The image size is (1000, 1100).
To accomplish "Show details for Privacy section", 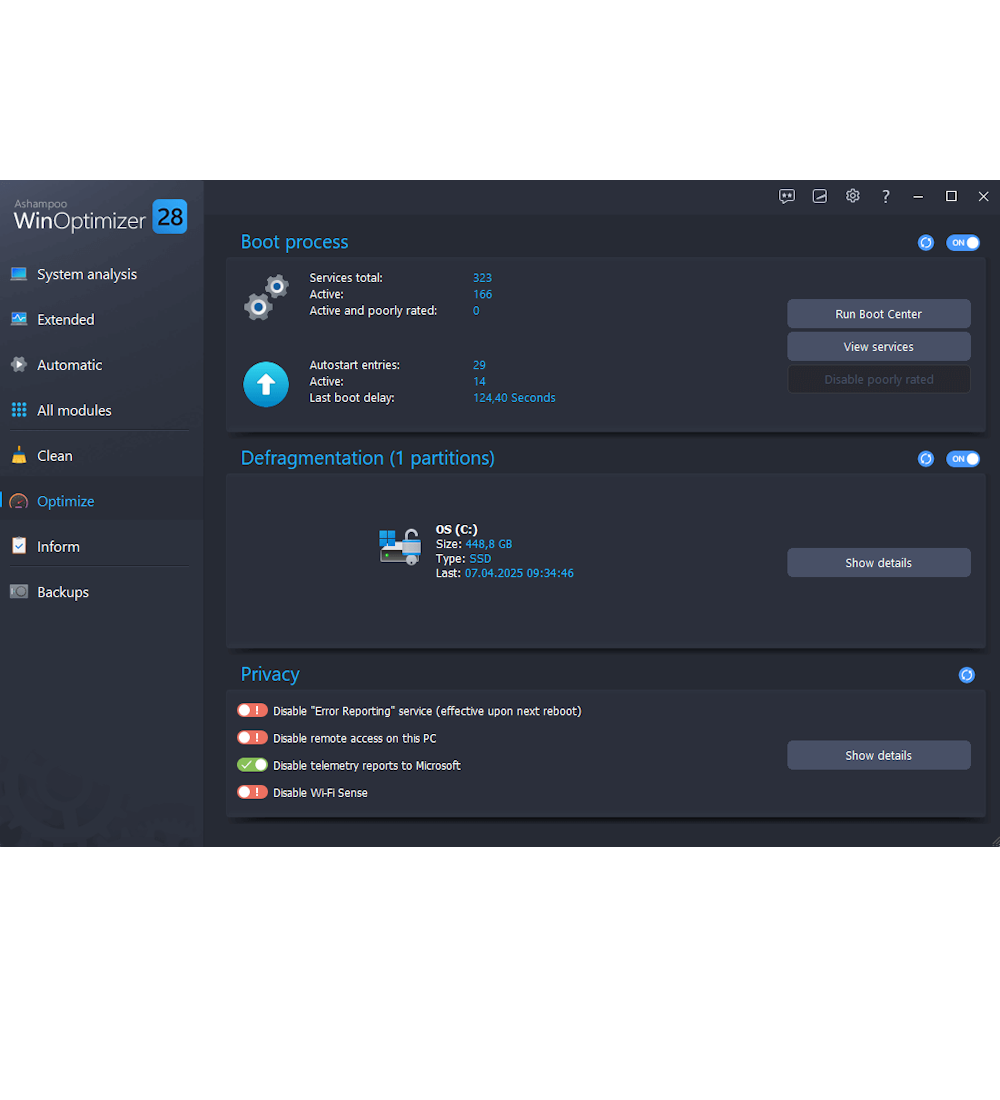I will point(878,755).
